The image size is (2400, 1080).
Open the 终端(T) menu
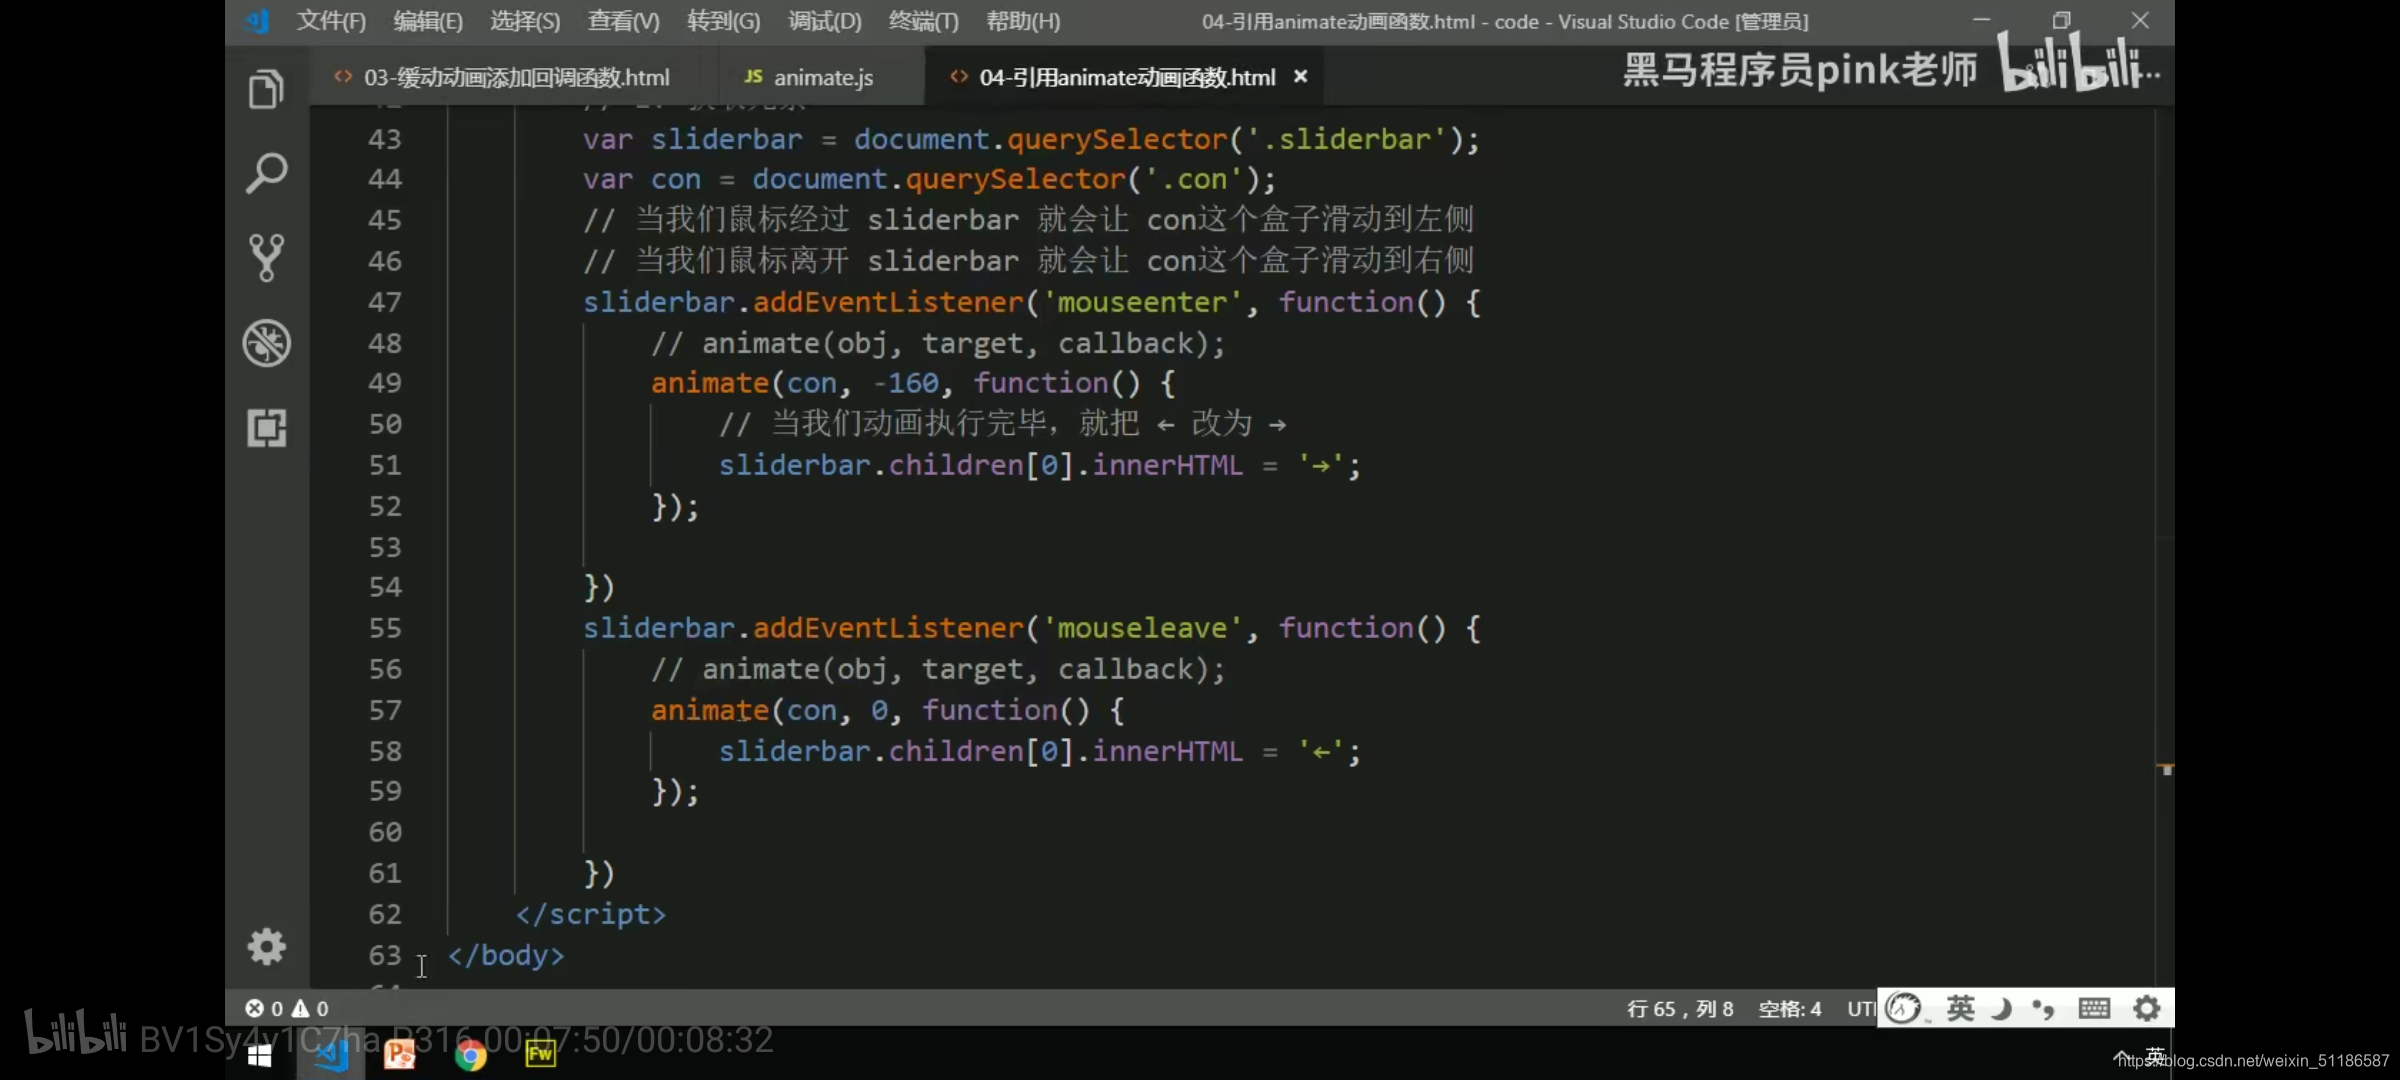pos(923,21)
